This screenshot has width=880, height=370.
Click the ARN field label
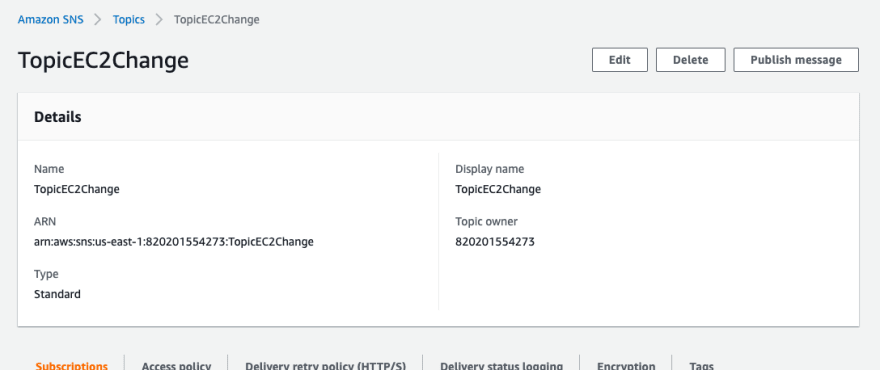[x=45, y=221]
